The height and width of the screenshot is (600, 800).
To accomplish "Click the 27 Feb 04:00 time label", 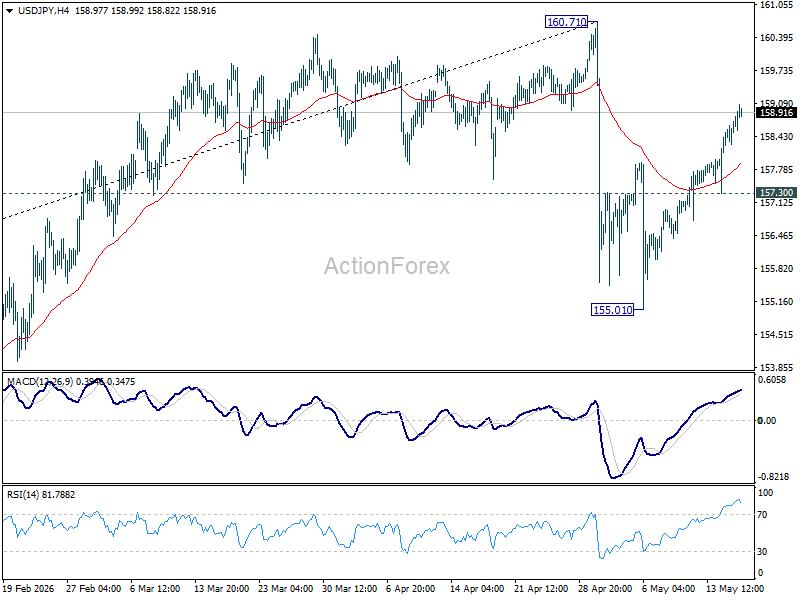I will click(x=93, y=588).
